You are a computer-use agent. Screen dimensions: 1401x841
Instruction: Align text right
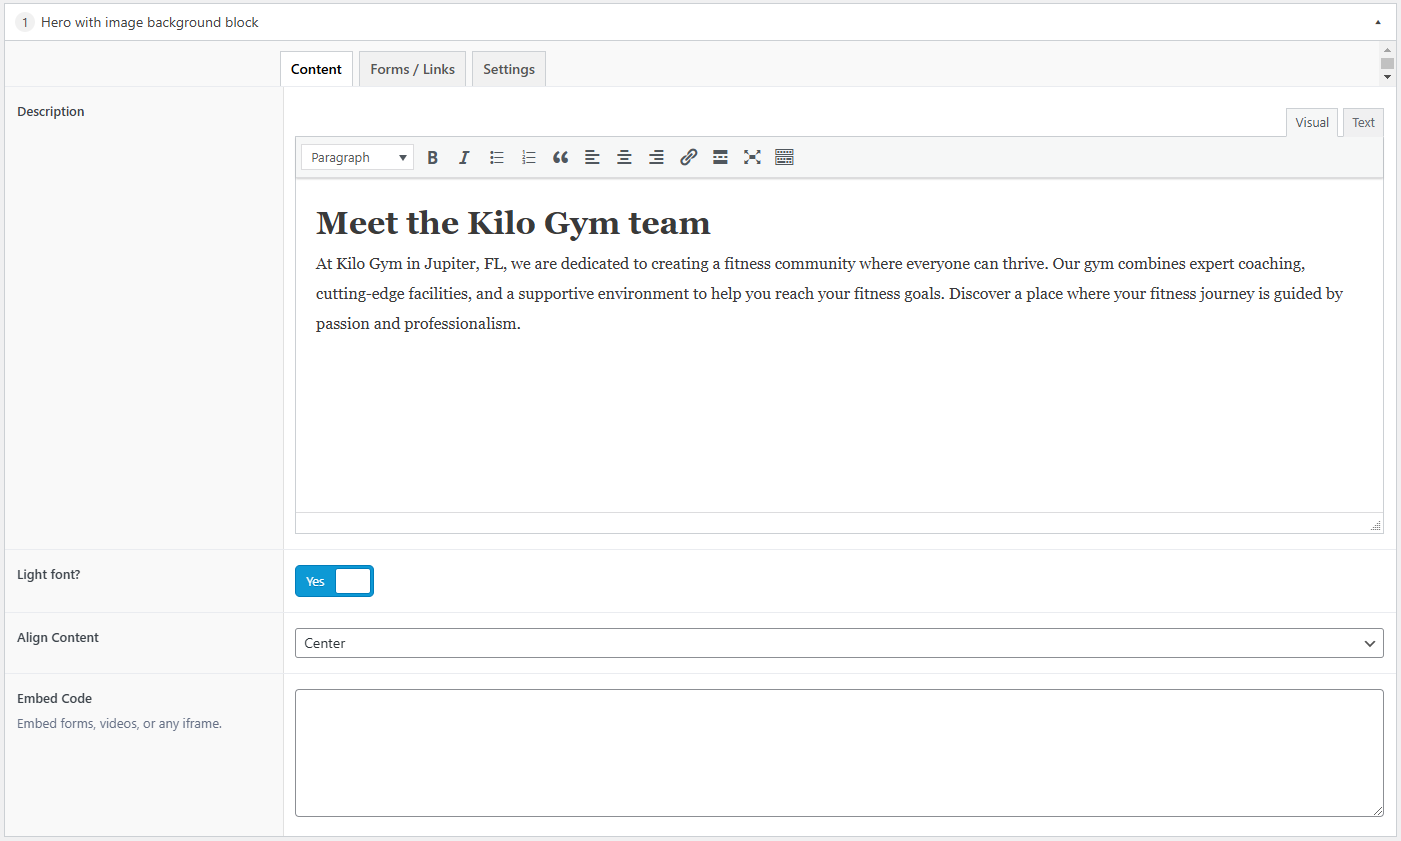(656, 157)
